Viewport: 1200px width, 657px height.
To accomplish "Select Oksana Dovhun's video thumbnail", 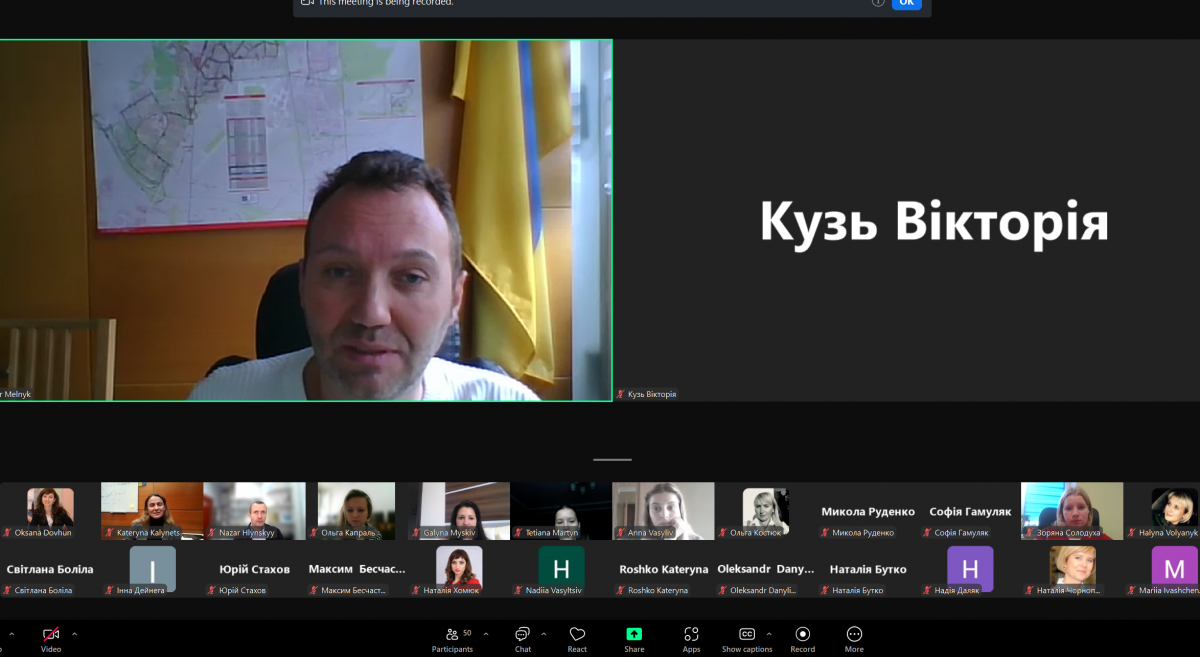I will 50,508.
